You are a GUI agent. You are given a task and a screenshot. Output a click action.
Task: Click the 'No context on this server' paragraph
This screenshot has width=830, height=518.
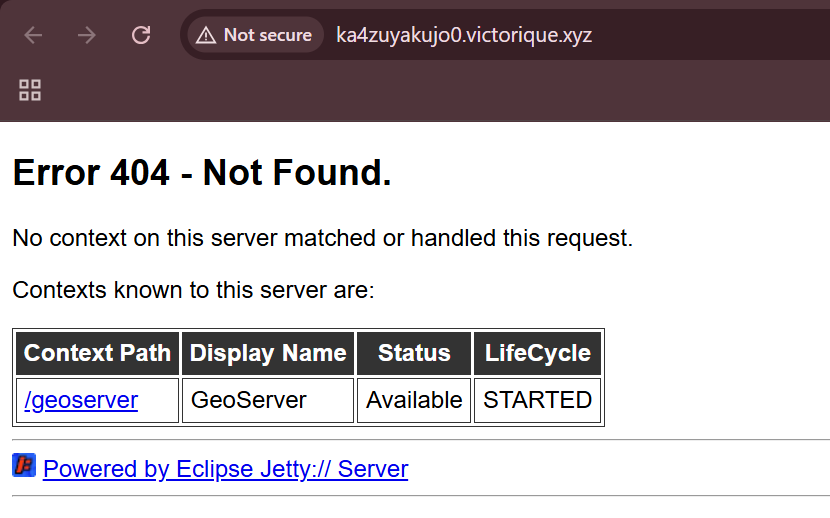coord(322,239)
